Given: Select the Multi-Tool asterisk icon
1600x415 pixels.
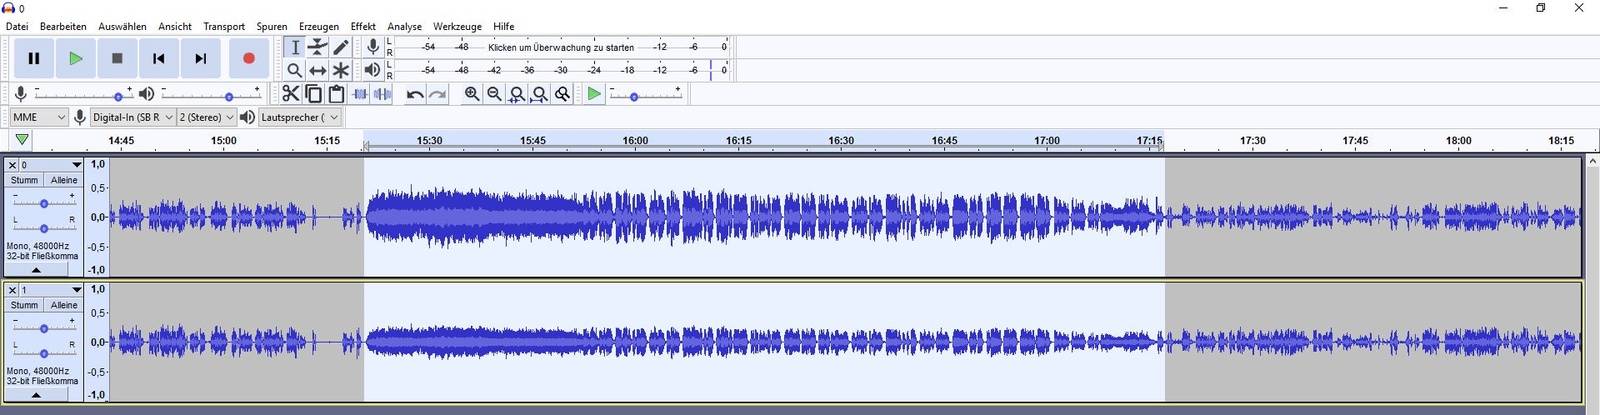Looking at the screenshot, I should pyautogui.click(x=341, y=70).
